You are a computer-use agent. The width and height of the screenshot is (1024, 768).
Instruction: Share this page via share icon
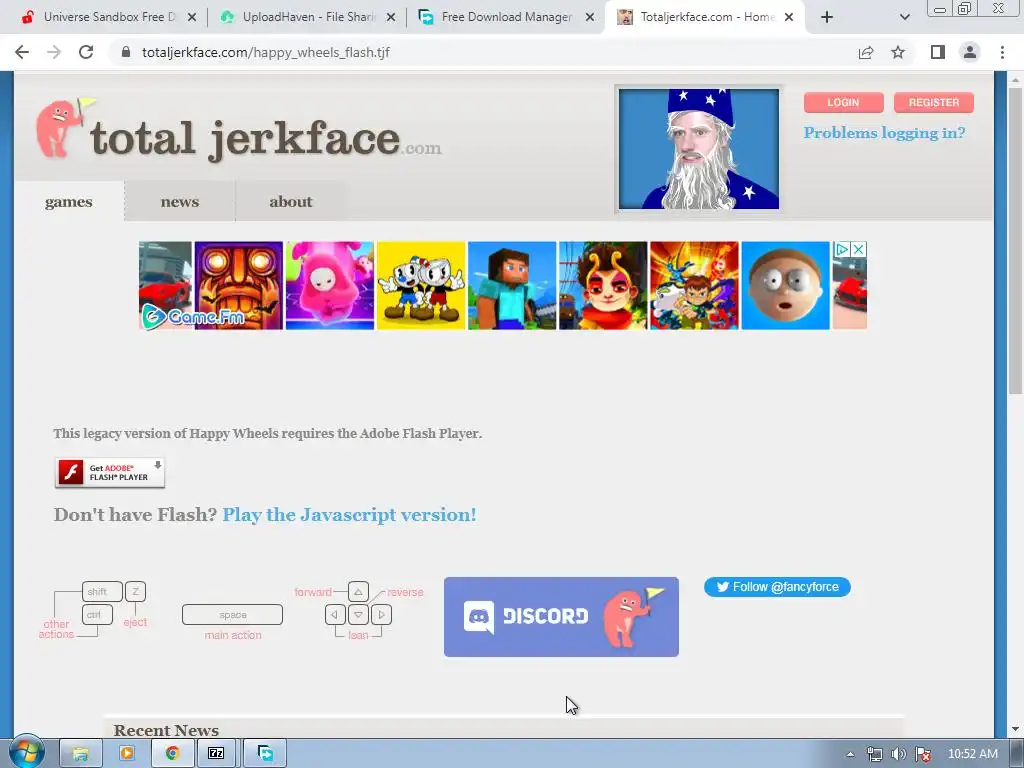coord(866,52)
